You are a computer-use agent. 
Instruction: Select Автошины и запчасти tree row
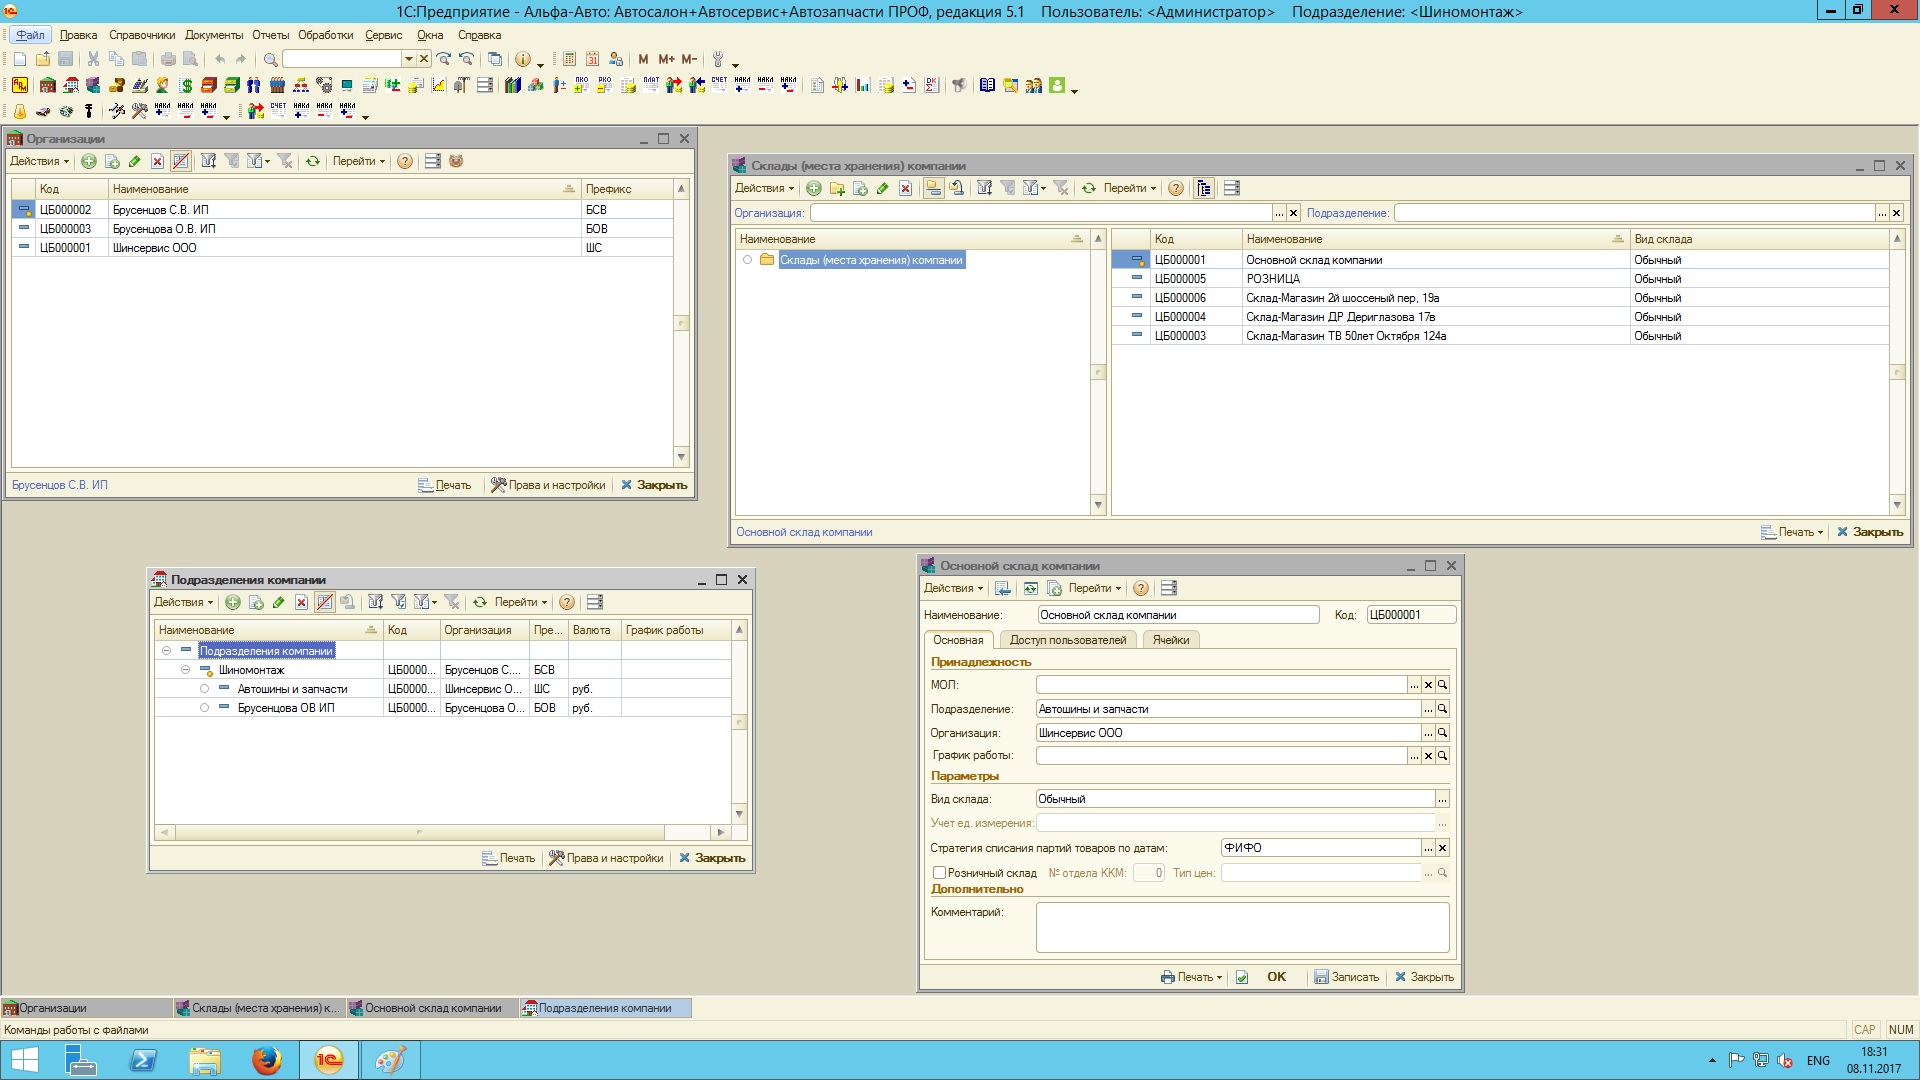point(443,689)
